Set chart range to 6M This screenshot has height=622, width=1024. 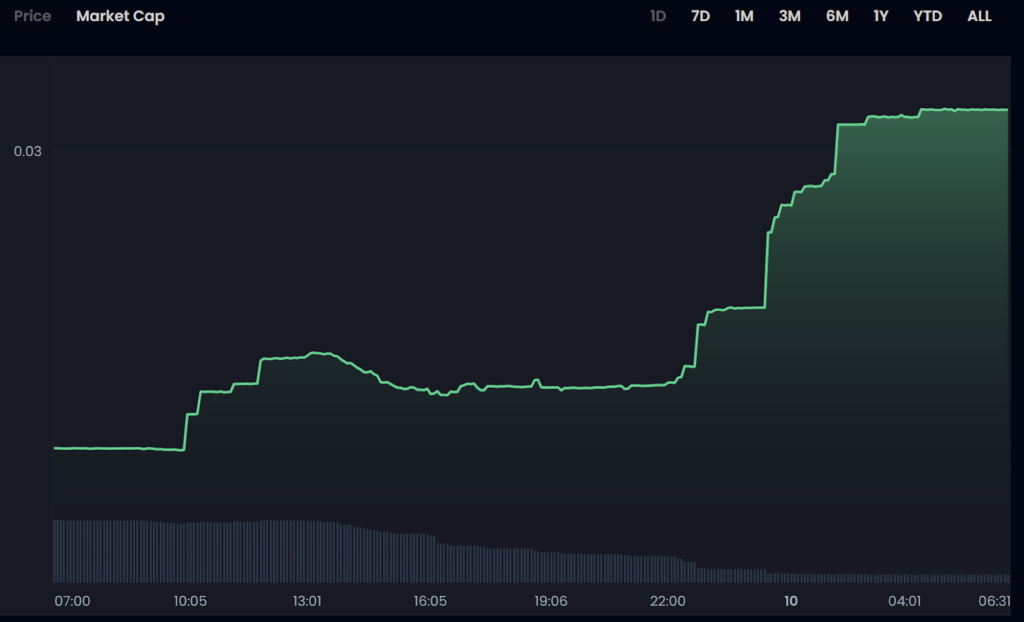click(x=837, y=16)
